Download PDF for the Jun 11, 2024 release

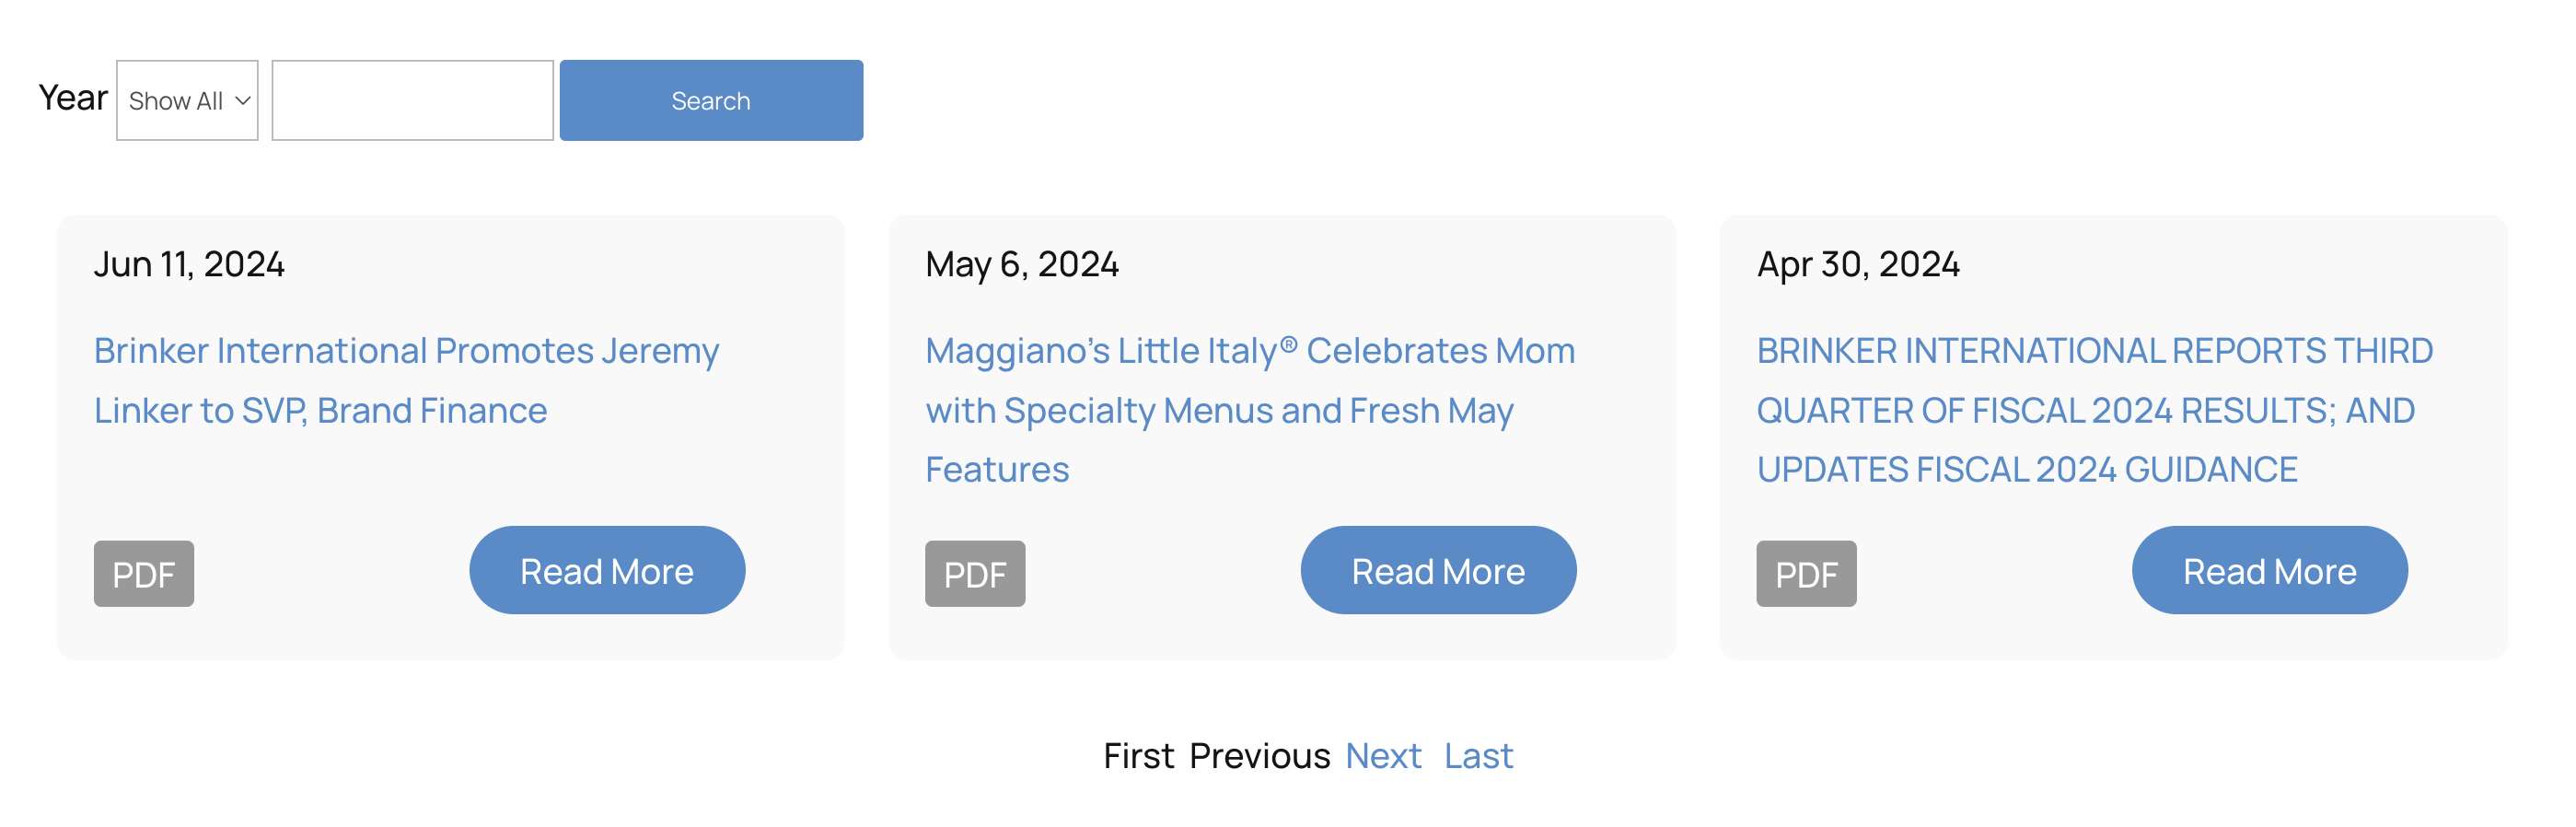click(144, 574)
